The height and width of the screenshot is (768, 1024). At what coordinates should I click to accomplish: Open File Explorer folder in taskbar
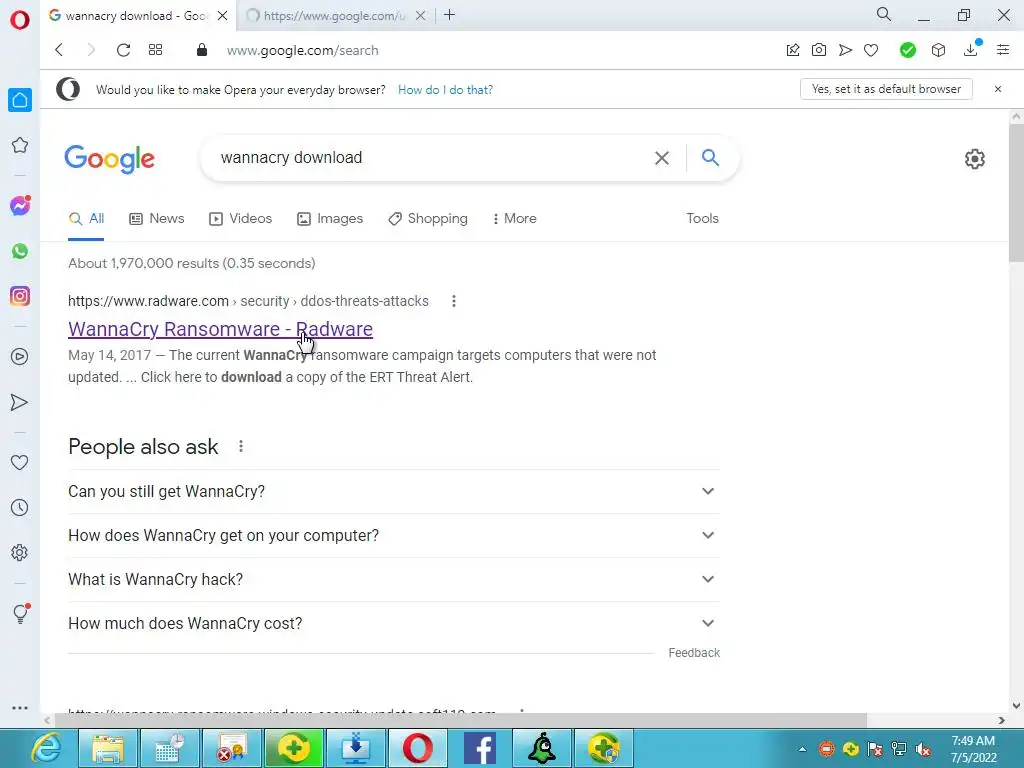108,748
